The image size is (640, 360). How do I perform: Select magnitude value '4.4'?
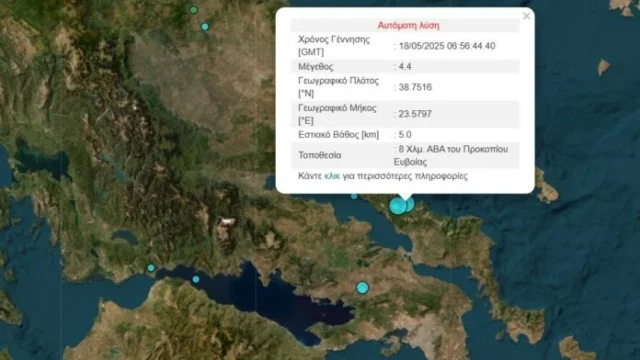[x=405, y=67]
